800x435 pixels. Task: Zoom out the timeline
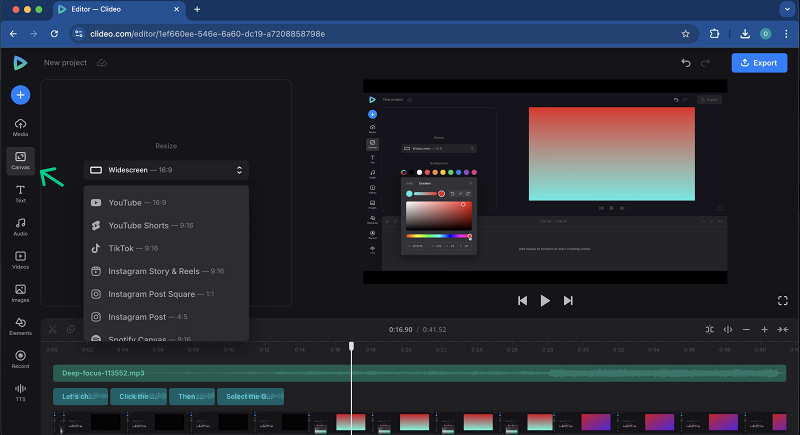(746, 329)
